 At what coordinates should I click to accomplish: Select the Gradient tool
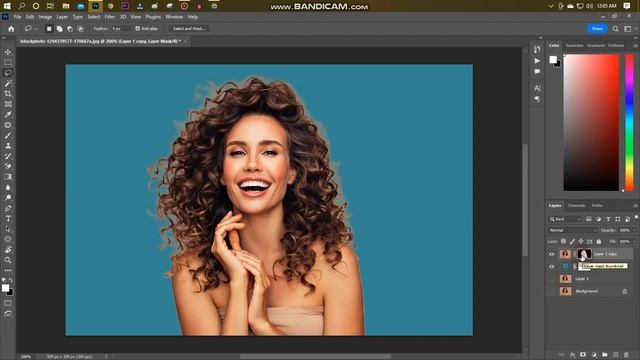pyautogui.click(x=8, y=177)
